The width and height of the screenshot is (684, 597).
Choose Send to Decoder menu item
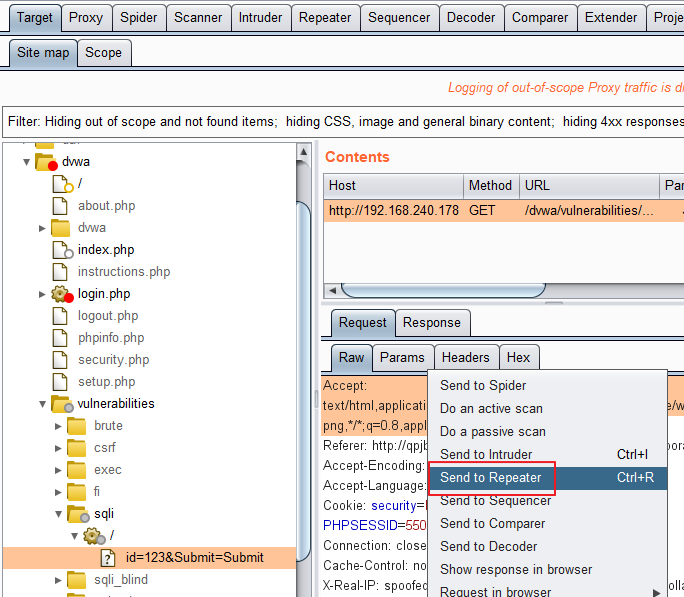[x=548, y=547]
